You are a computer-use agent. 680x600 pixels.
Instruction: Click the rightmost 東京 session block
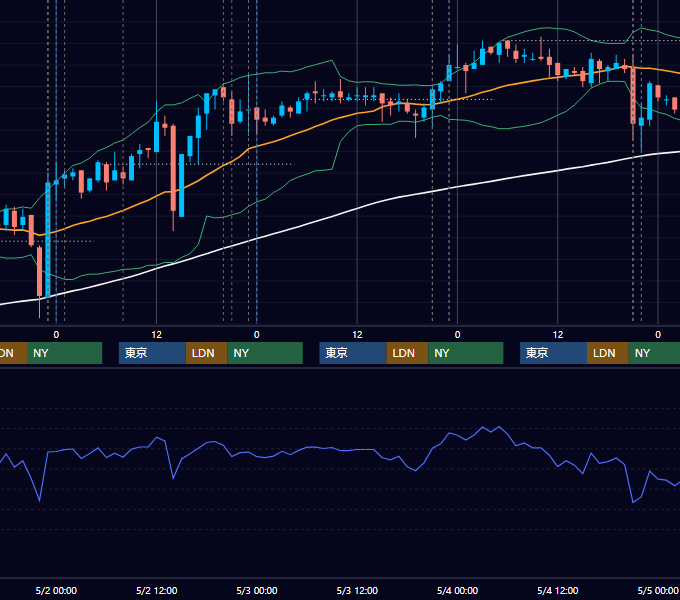click(x=553, y=353)
